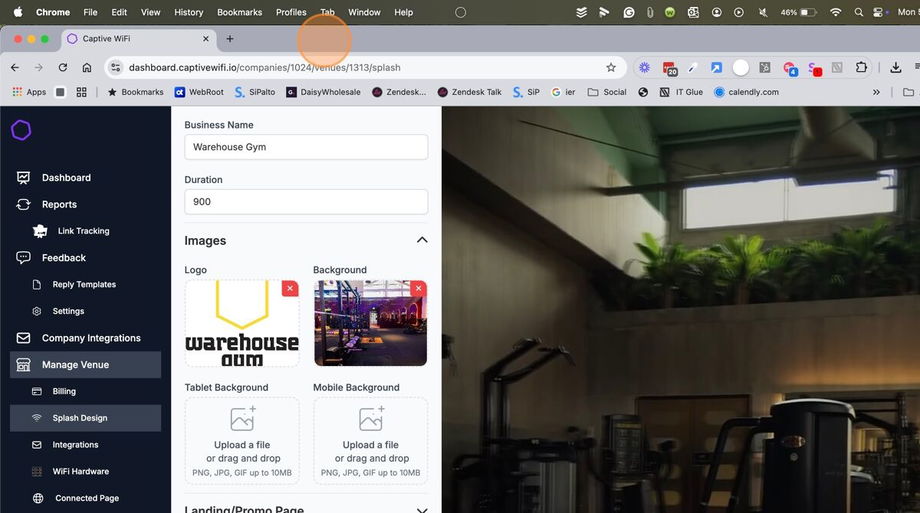This screenshot has height=513, width=920.
Task: Go back in browser
Action: point(15,68)
